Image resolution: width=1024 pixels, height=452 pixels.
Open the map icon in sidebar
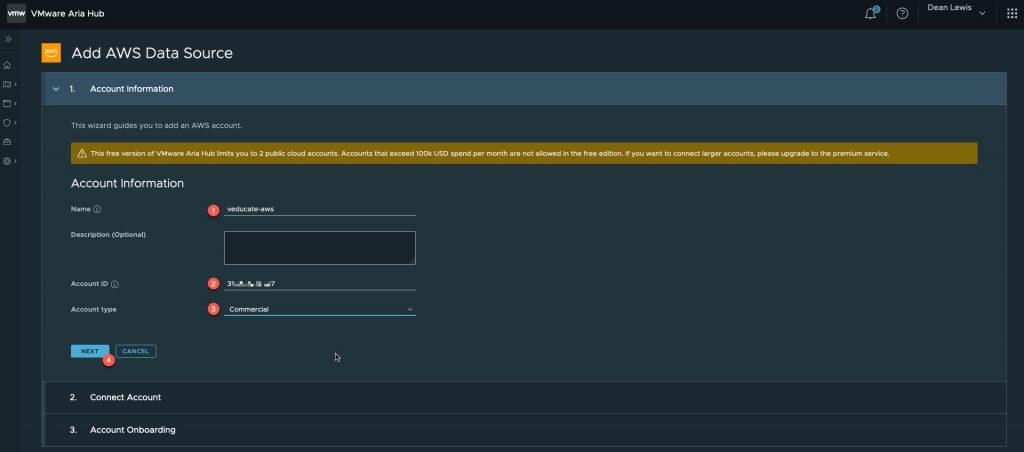[x=7, y=84]
